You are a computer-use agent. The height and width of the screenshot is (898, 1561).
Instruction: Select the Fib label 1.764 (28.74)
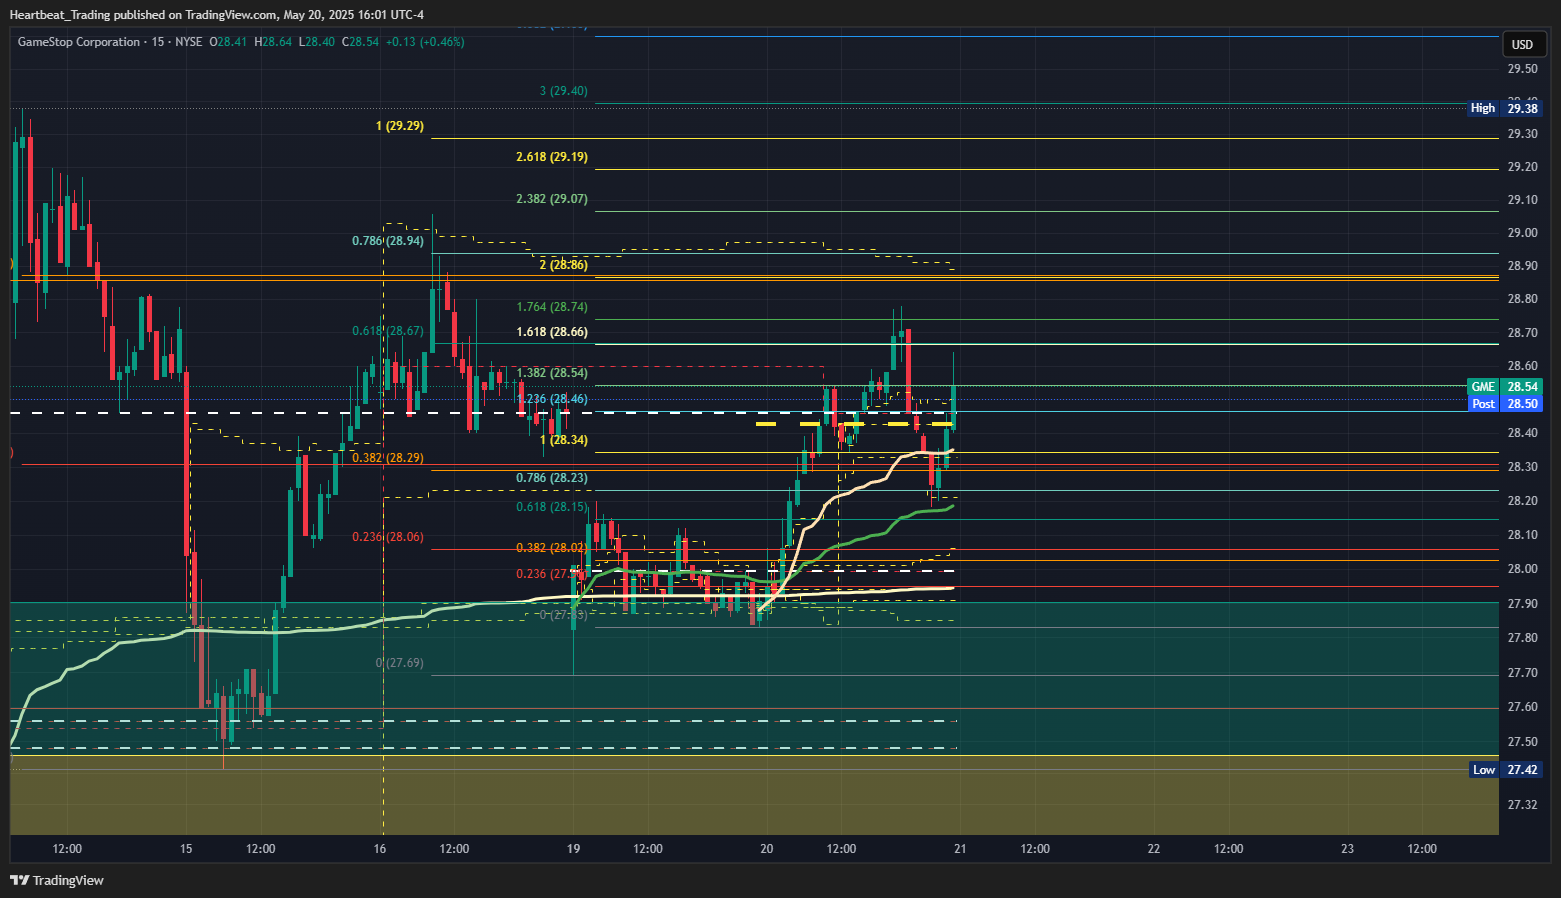click(552, 307)
